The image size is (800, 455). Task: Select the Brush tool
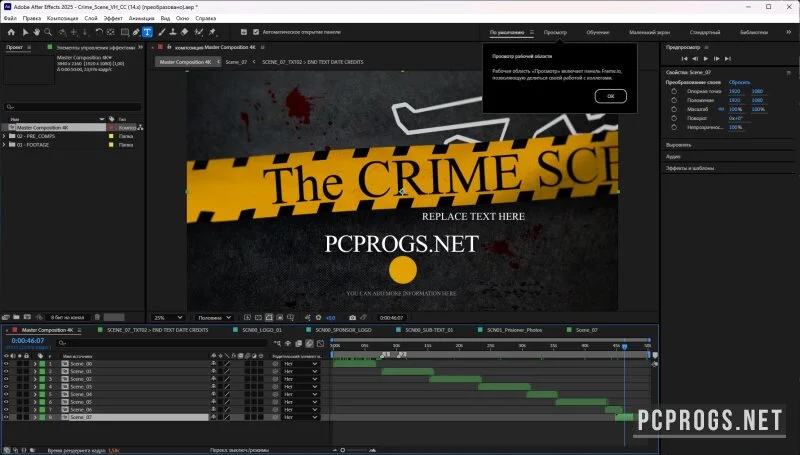(x=162, y=32)
